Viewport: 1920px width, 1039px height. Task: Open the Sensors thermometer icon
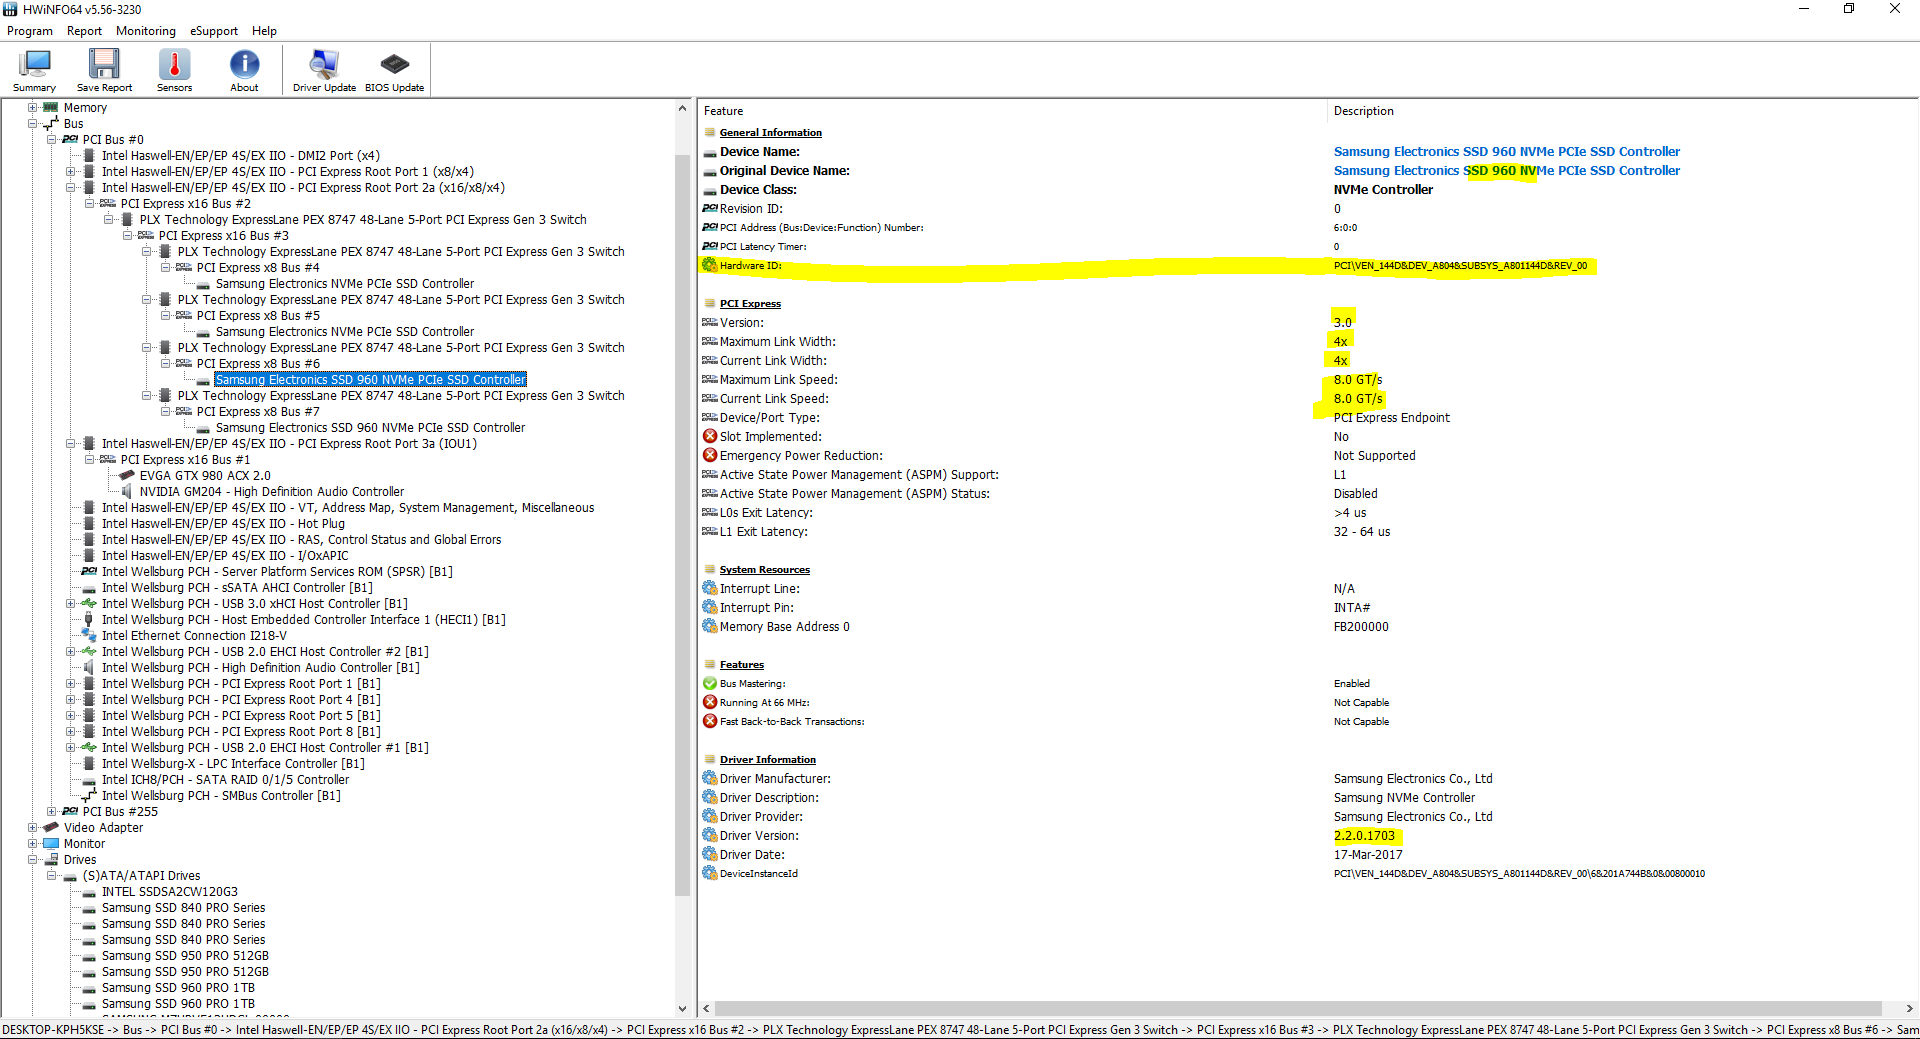coord(174,65)
